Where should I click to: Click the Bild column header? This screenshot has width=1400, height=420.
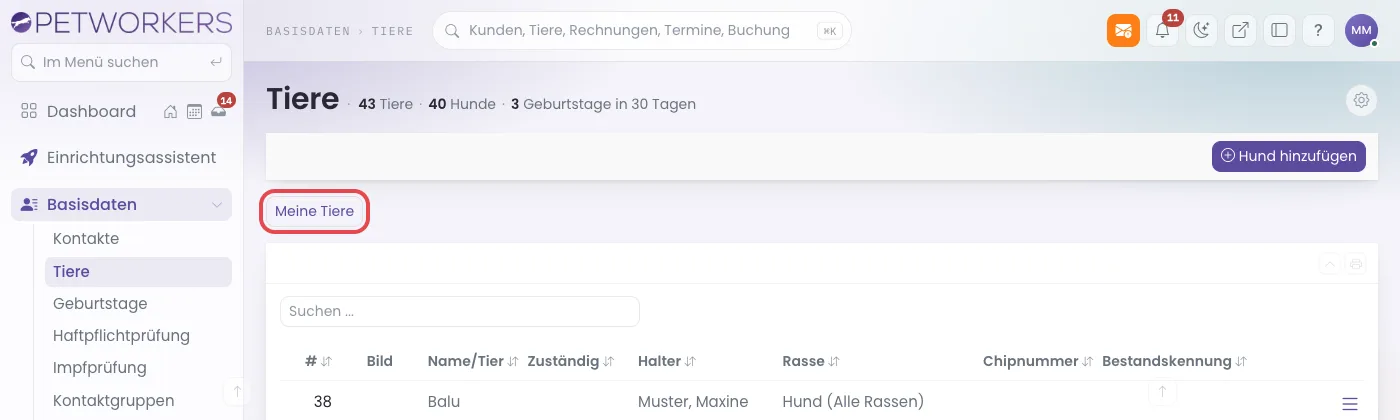[380, 361]
